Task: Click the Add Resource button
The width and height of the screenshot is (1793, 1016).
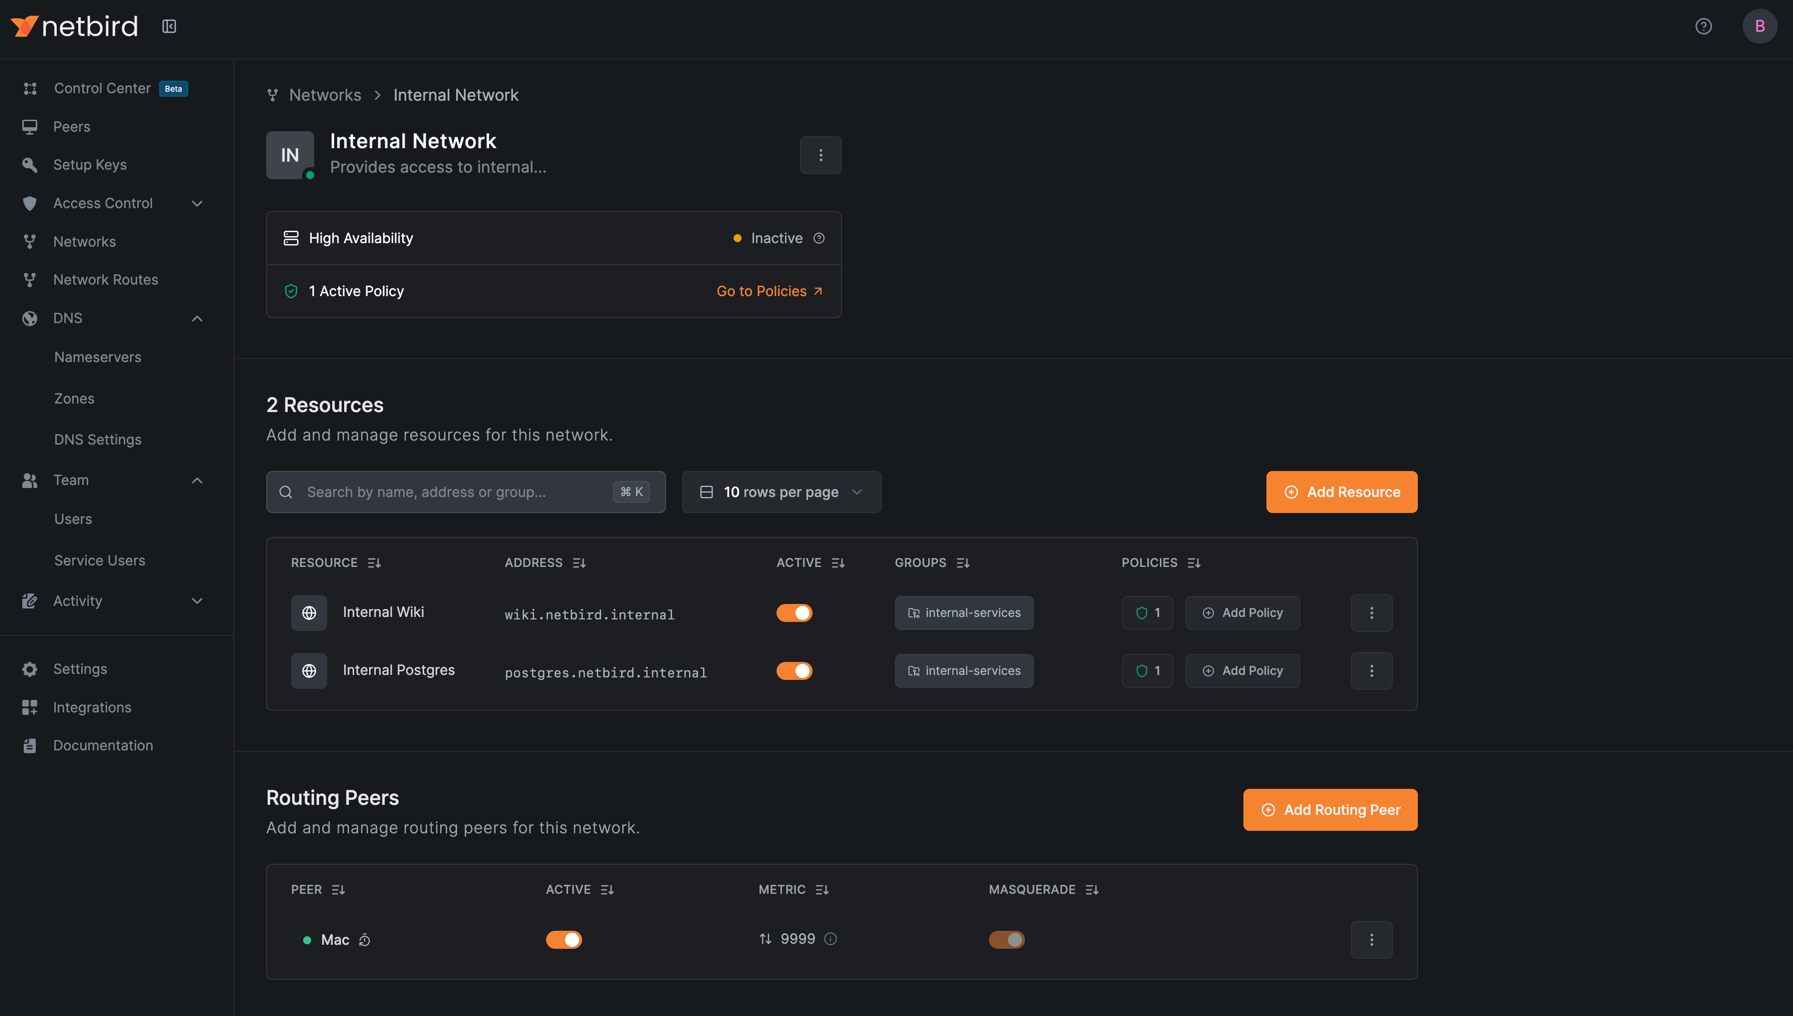Action: (1341, 491)
